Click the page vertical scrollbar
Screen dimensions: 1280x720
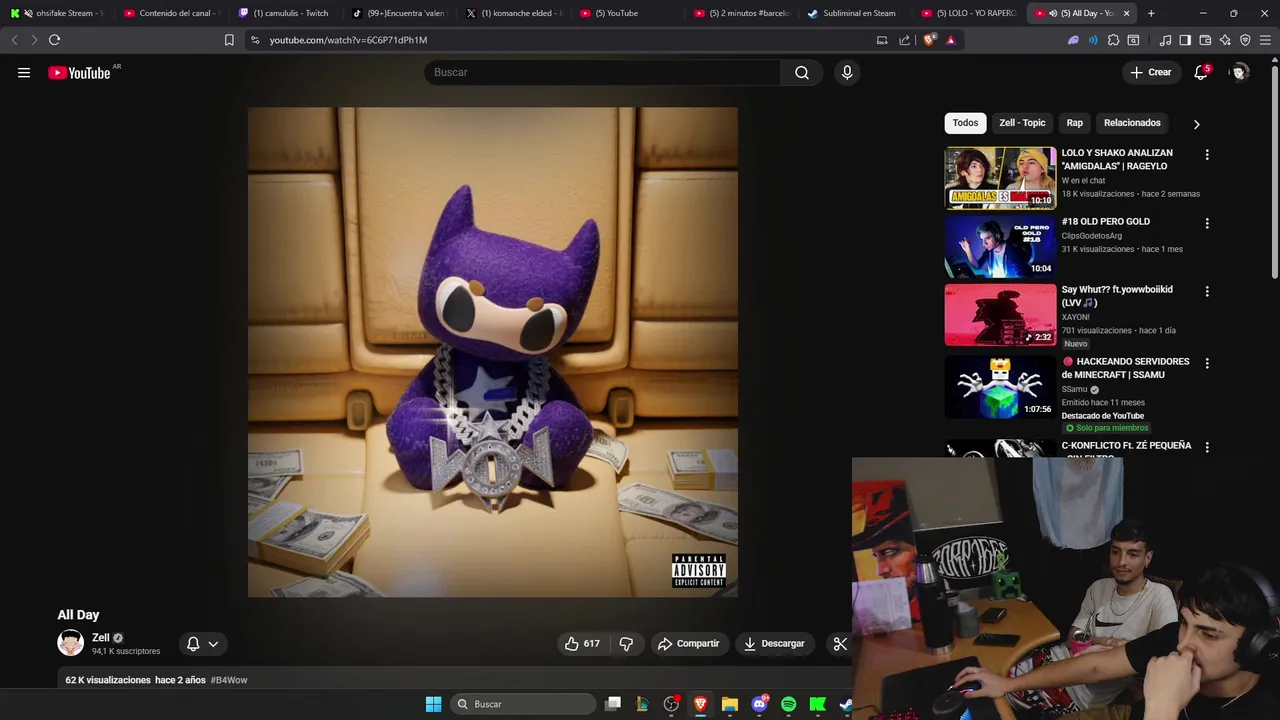pyautogui.click(x=1274, y=170)
